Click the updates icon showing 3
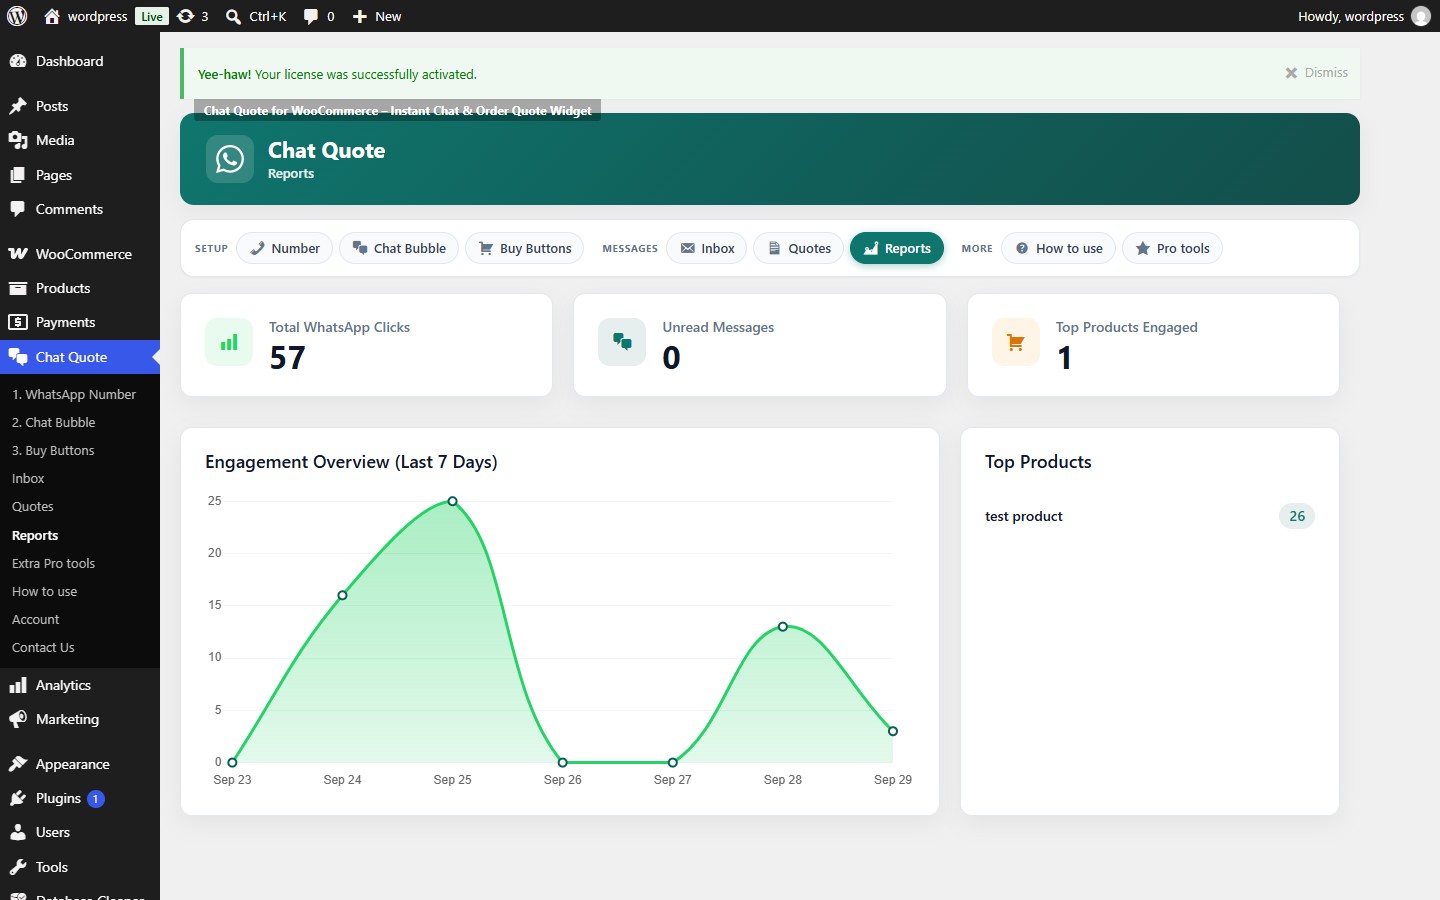 click(185, 16)
